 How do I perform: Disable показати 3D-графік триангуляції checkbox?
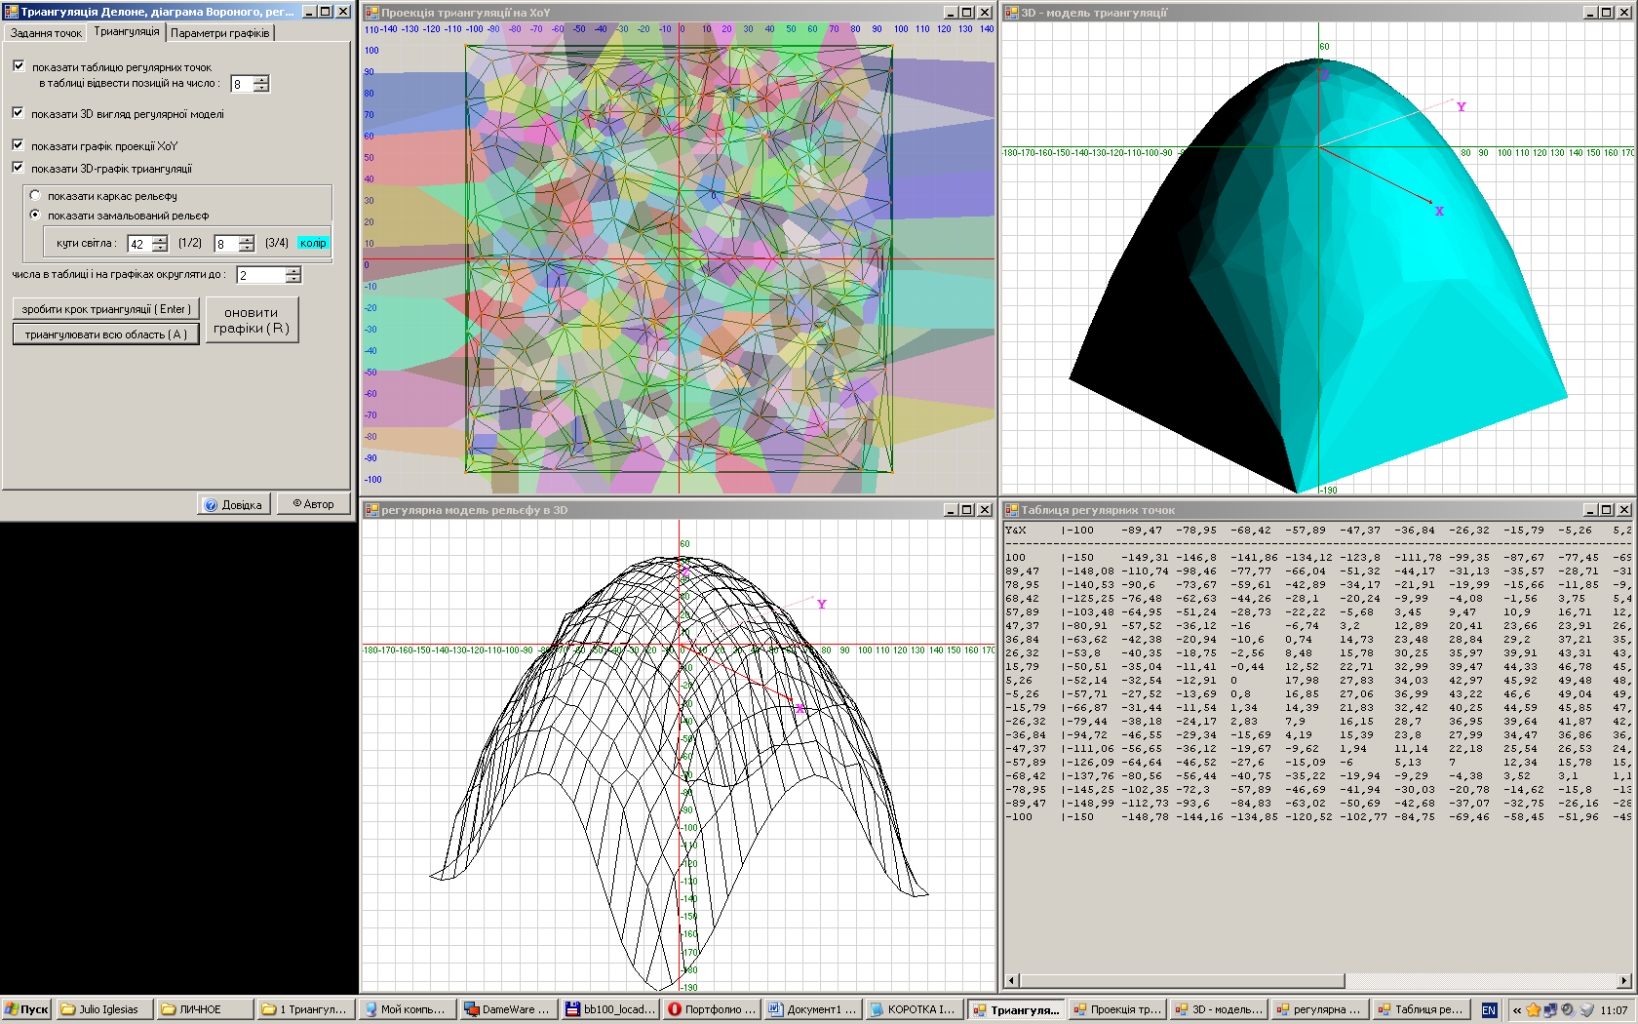18,168
